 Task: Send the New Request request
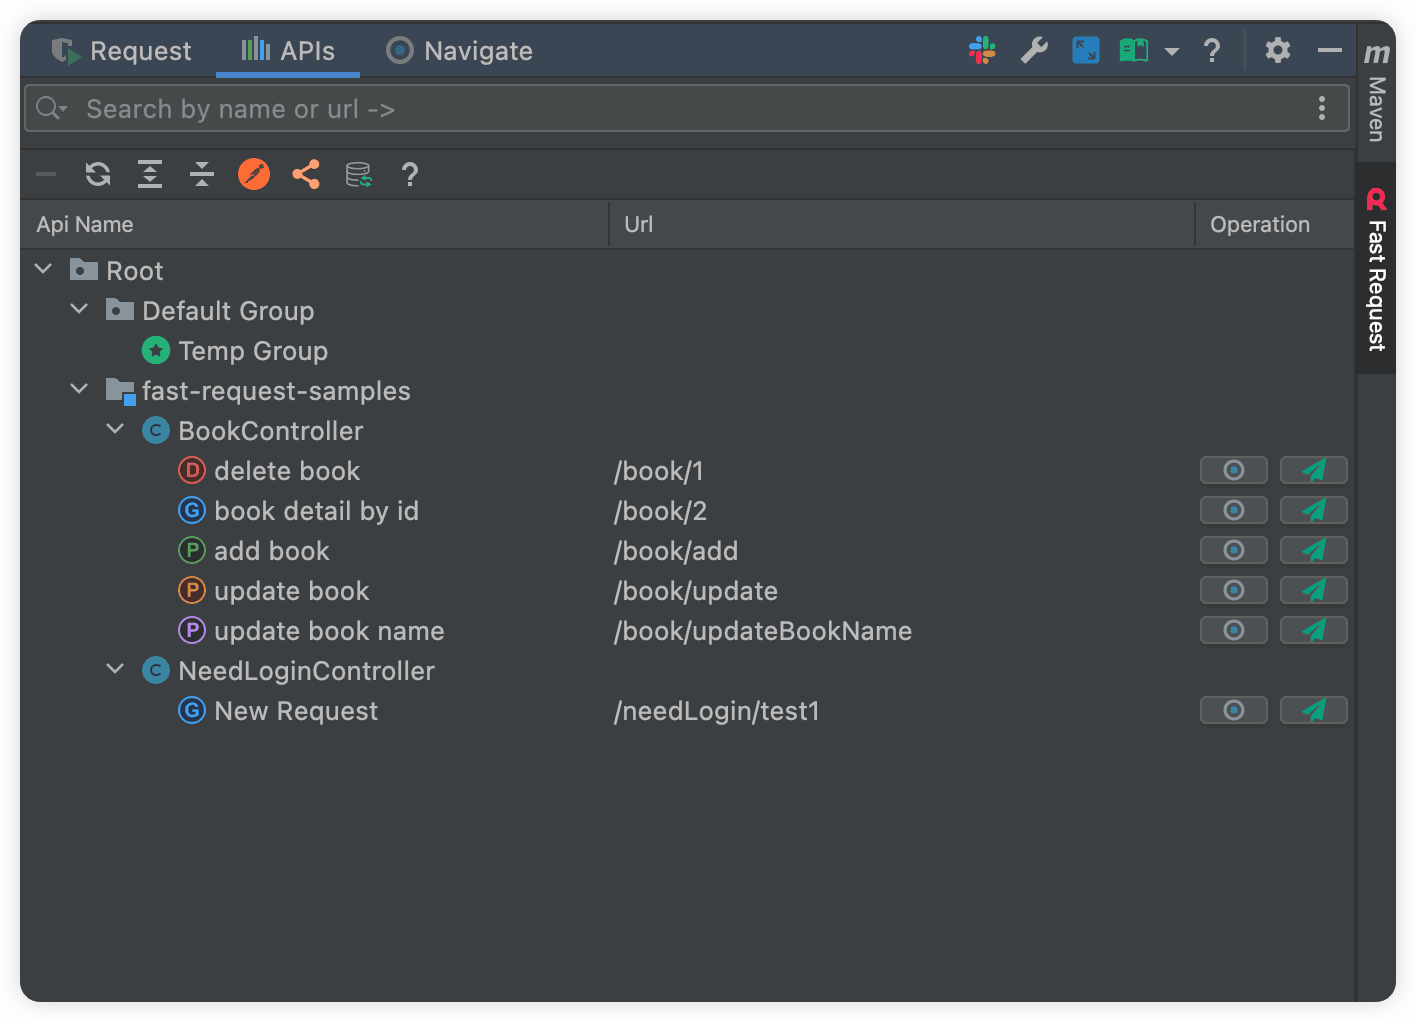point(1314,710)
